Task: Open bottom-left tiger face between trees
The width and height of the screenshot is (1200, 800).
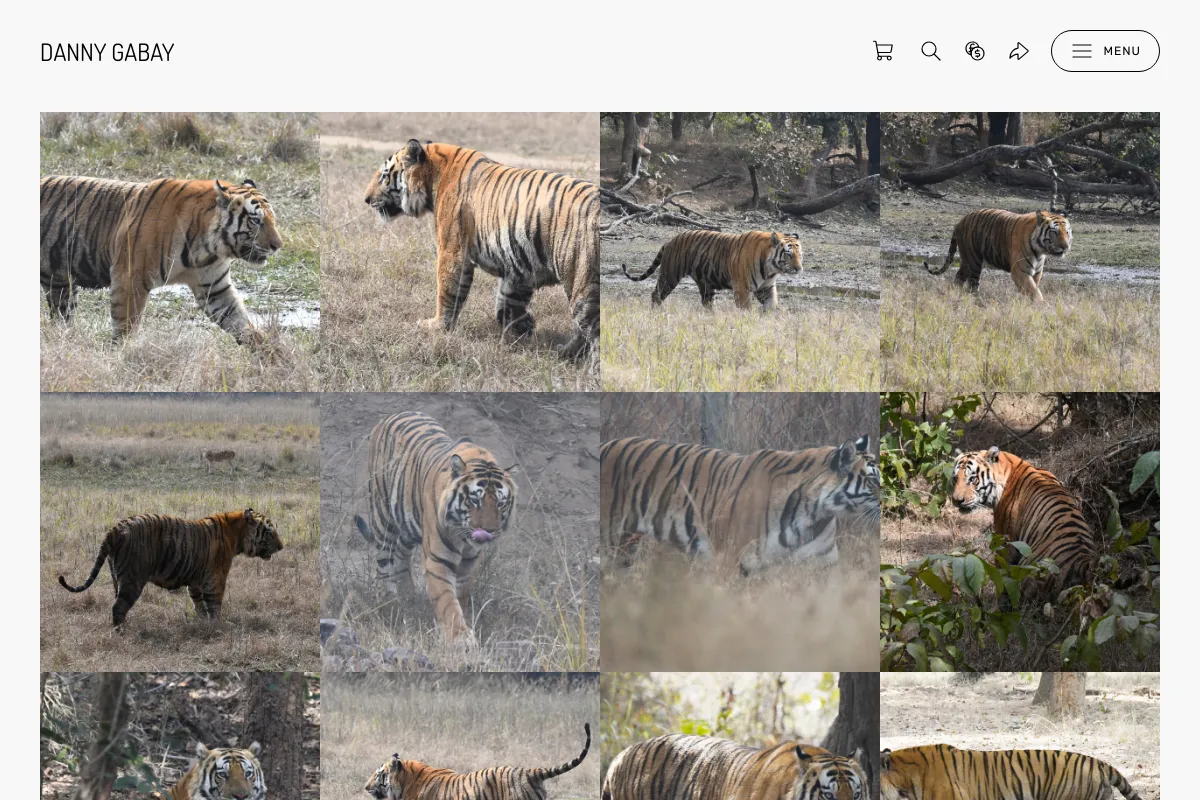Action: coord(180,736)
